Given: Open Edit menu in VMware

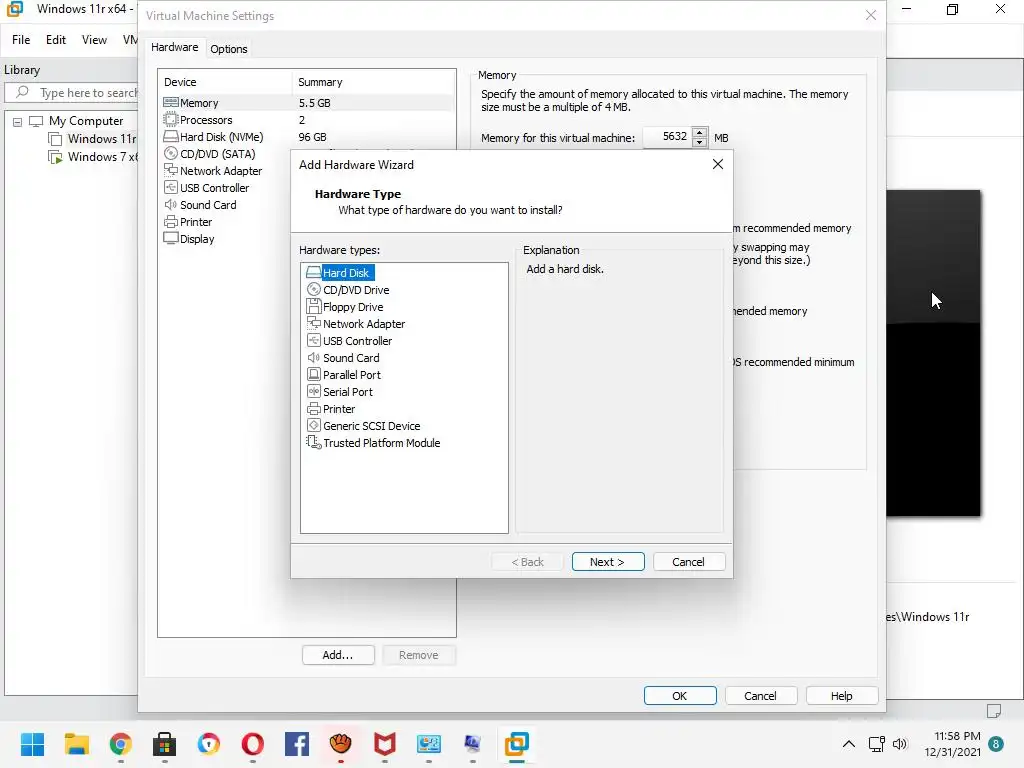Looking at the screenshot, I should click(x=56, y=40).
